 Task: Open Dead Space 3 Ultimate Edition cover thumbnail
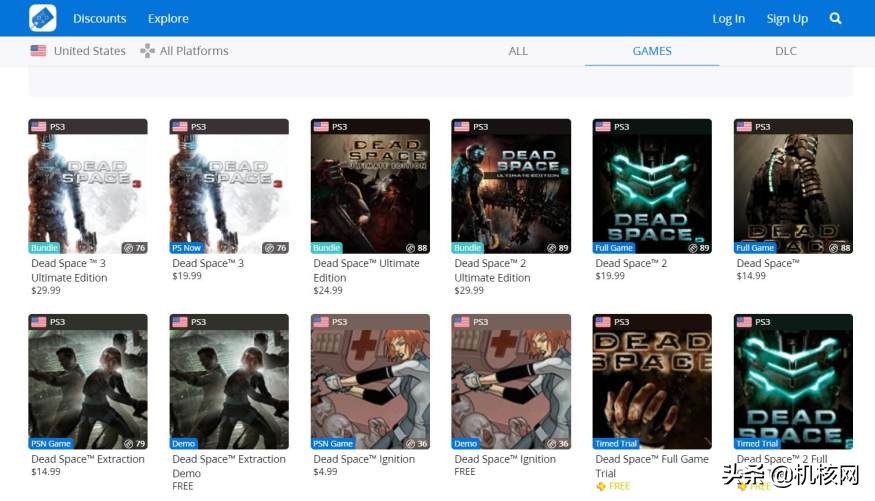(88, 186)
